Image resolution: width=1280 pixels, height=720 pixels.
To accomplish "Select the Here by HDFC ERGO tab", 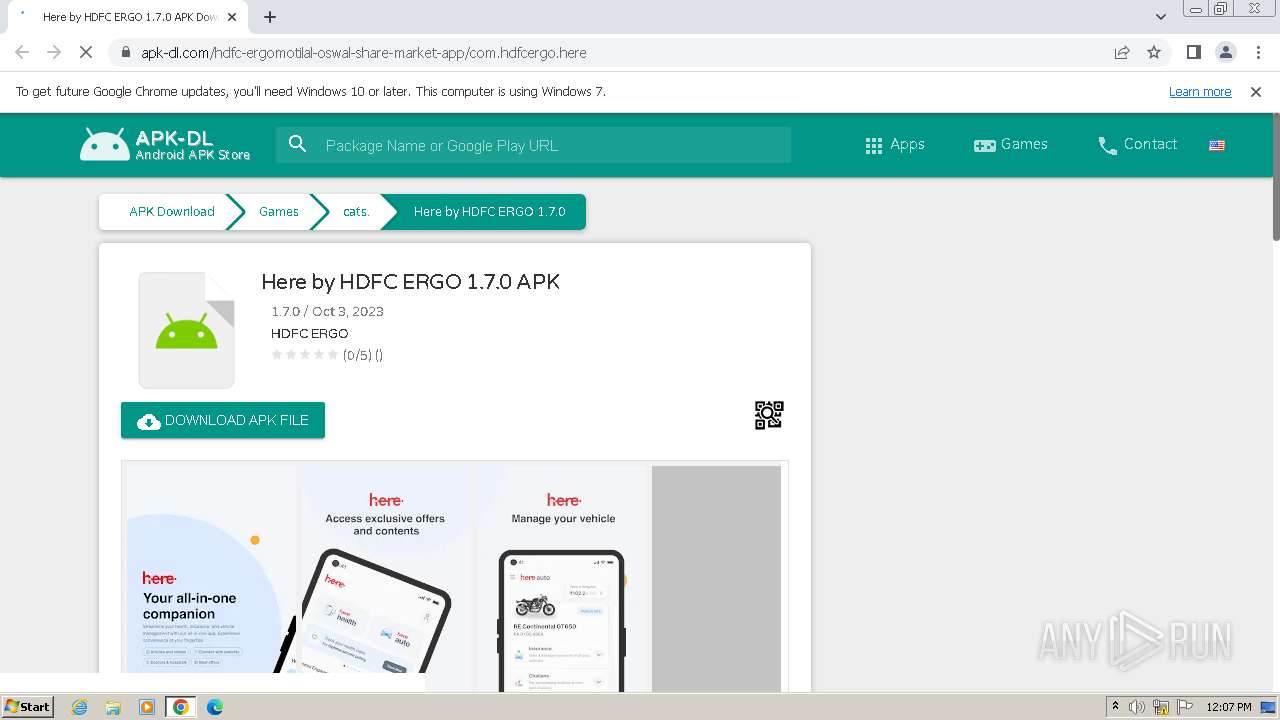I will tap(128, 17).
